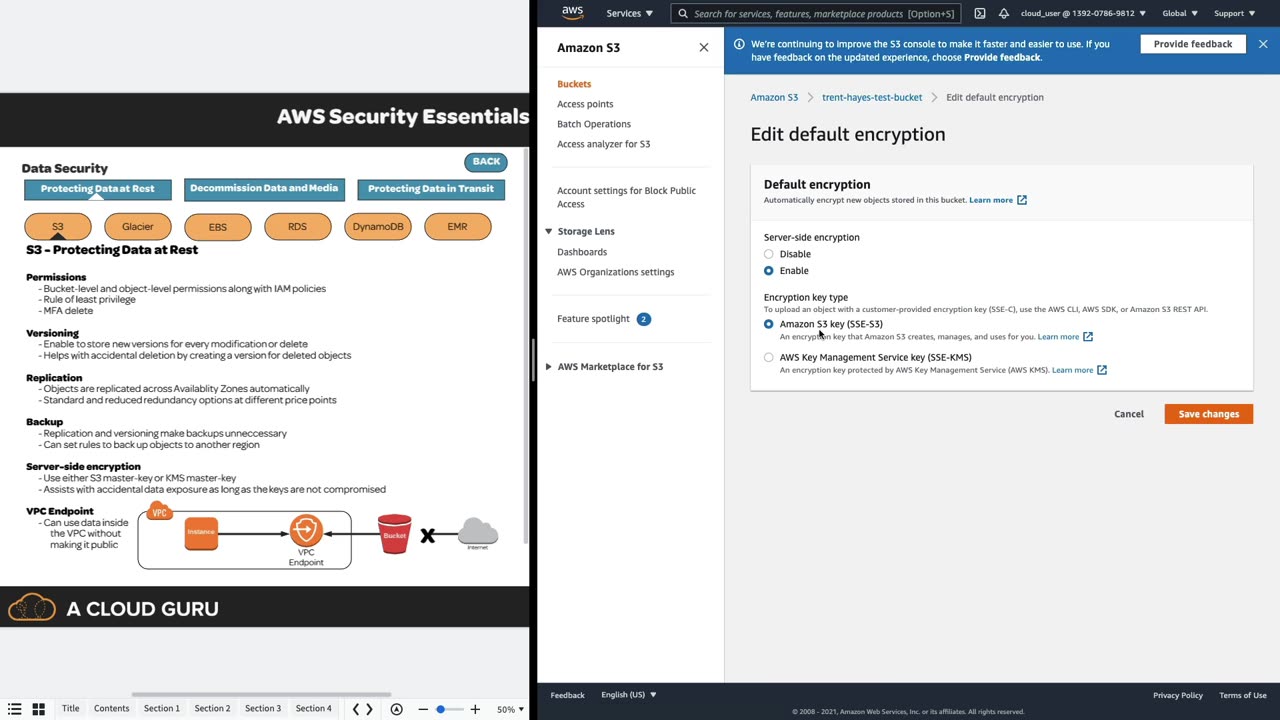This screenshot has width=1280, height=720.
Task: Switch to grid thumbnail view
Action: click(x=39, y=709)
